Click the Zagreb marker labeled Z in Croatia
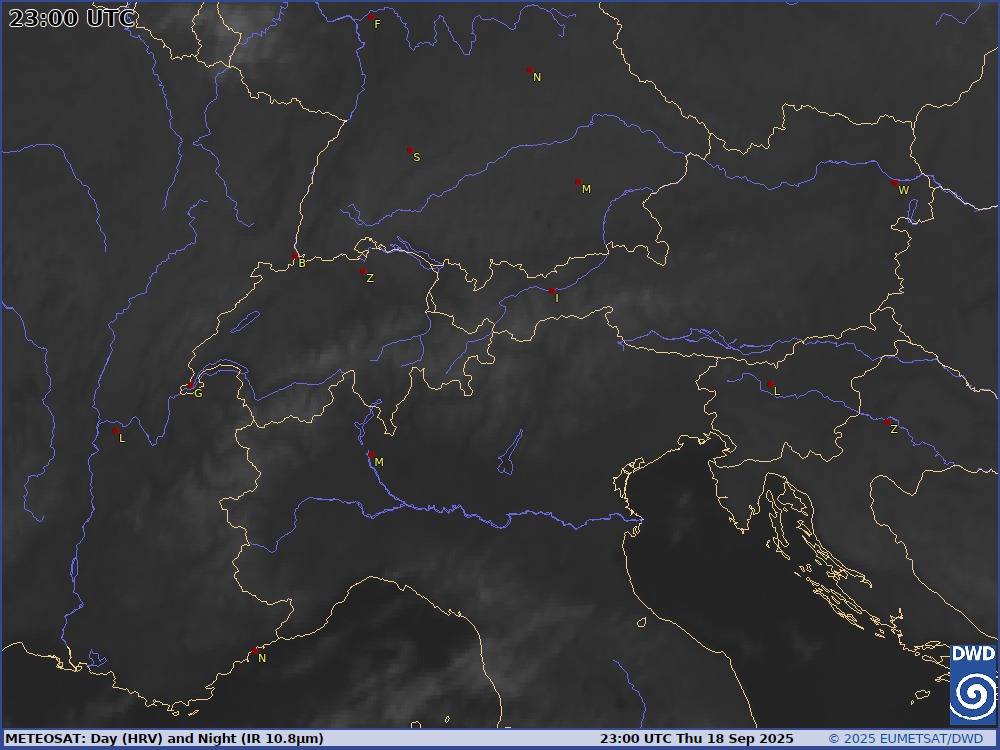Screen dimensions: 1000x750 (x=887, y=422)
